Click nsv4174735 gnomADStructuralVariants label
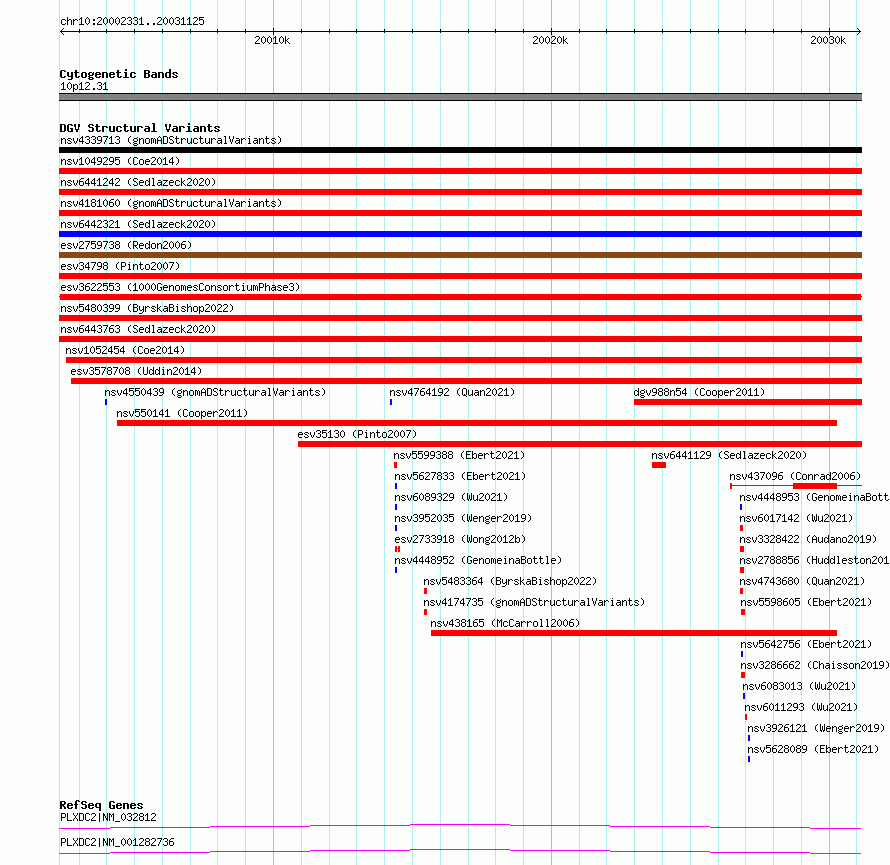Viewport: 890px width, 865px height. 534,602
